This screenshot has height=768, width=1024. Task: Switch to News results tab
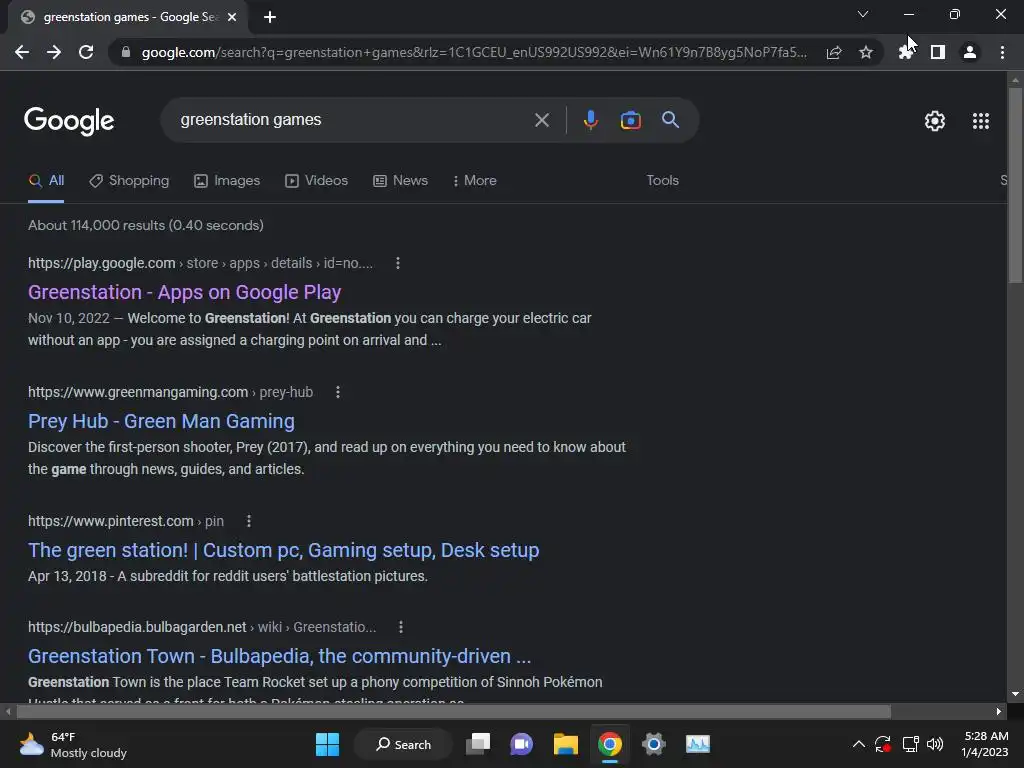pyautogui.click(x=400, y=181)
